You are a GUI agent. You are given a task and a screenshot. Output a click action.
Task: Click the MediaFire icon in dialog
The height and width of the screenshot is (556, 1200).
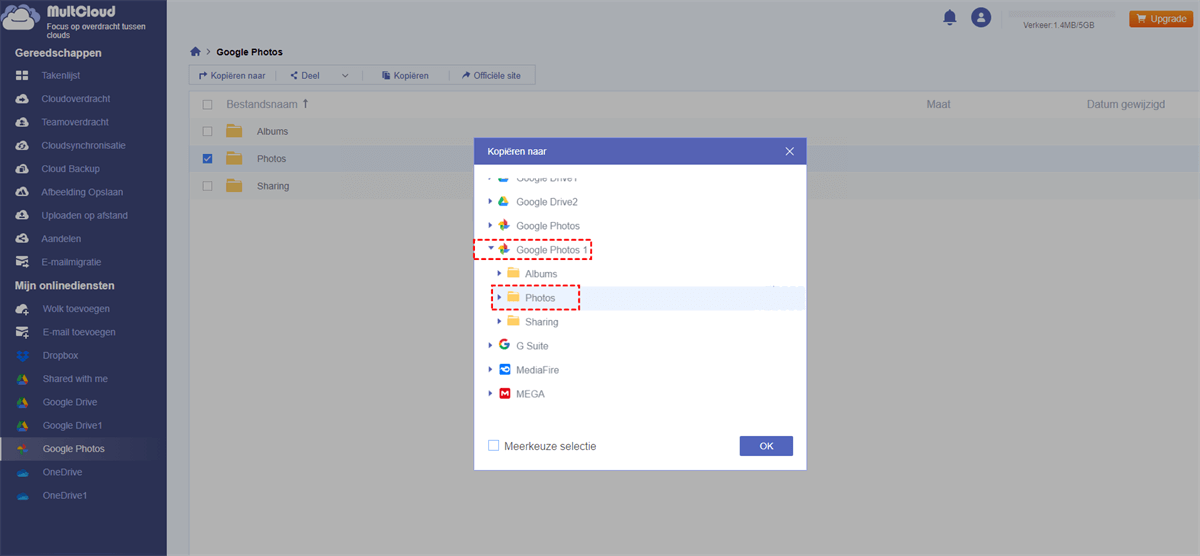point(504,369)
